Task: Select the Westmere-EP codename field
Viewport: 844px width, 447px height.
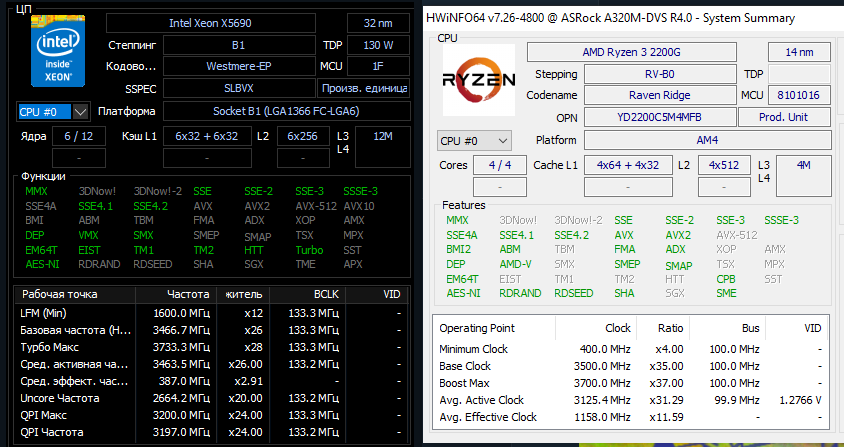Action: tap(239, 66)
